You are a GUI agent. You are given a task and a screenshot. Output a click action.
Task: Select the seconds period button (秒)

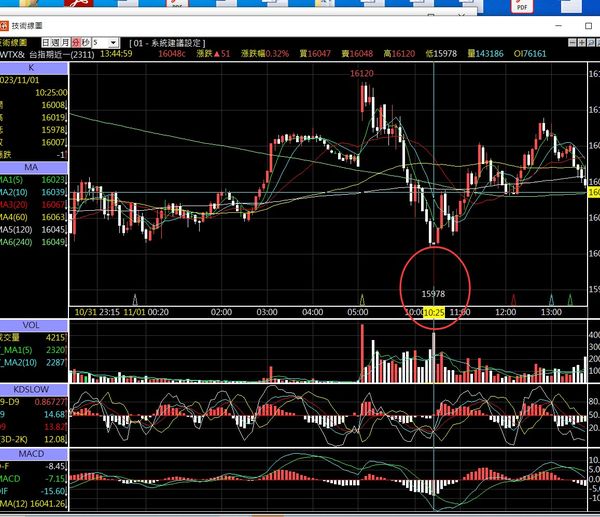[84, 43]
